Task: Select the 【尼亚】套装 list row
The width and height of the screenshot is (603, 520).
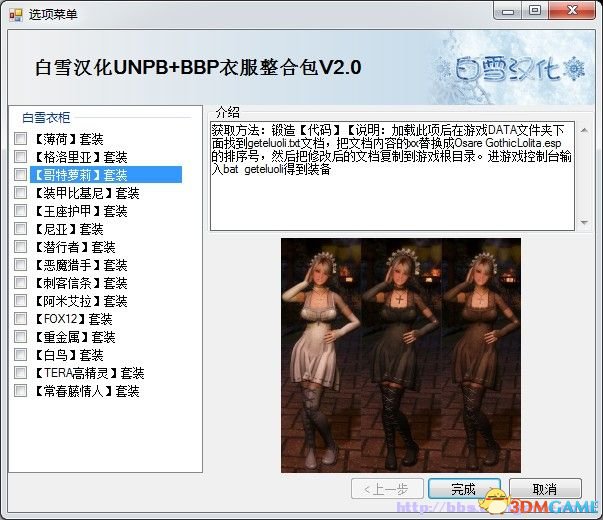Action: [x=69, y=229]
